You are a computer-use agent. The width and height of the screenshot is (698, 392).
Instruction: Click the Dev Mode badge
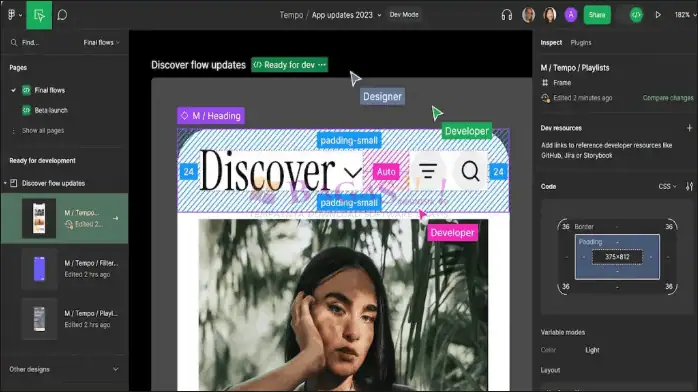[x=404, y=15]
